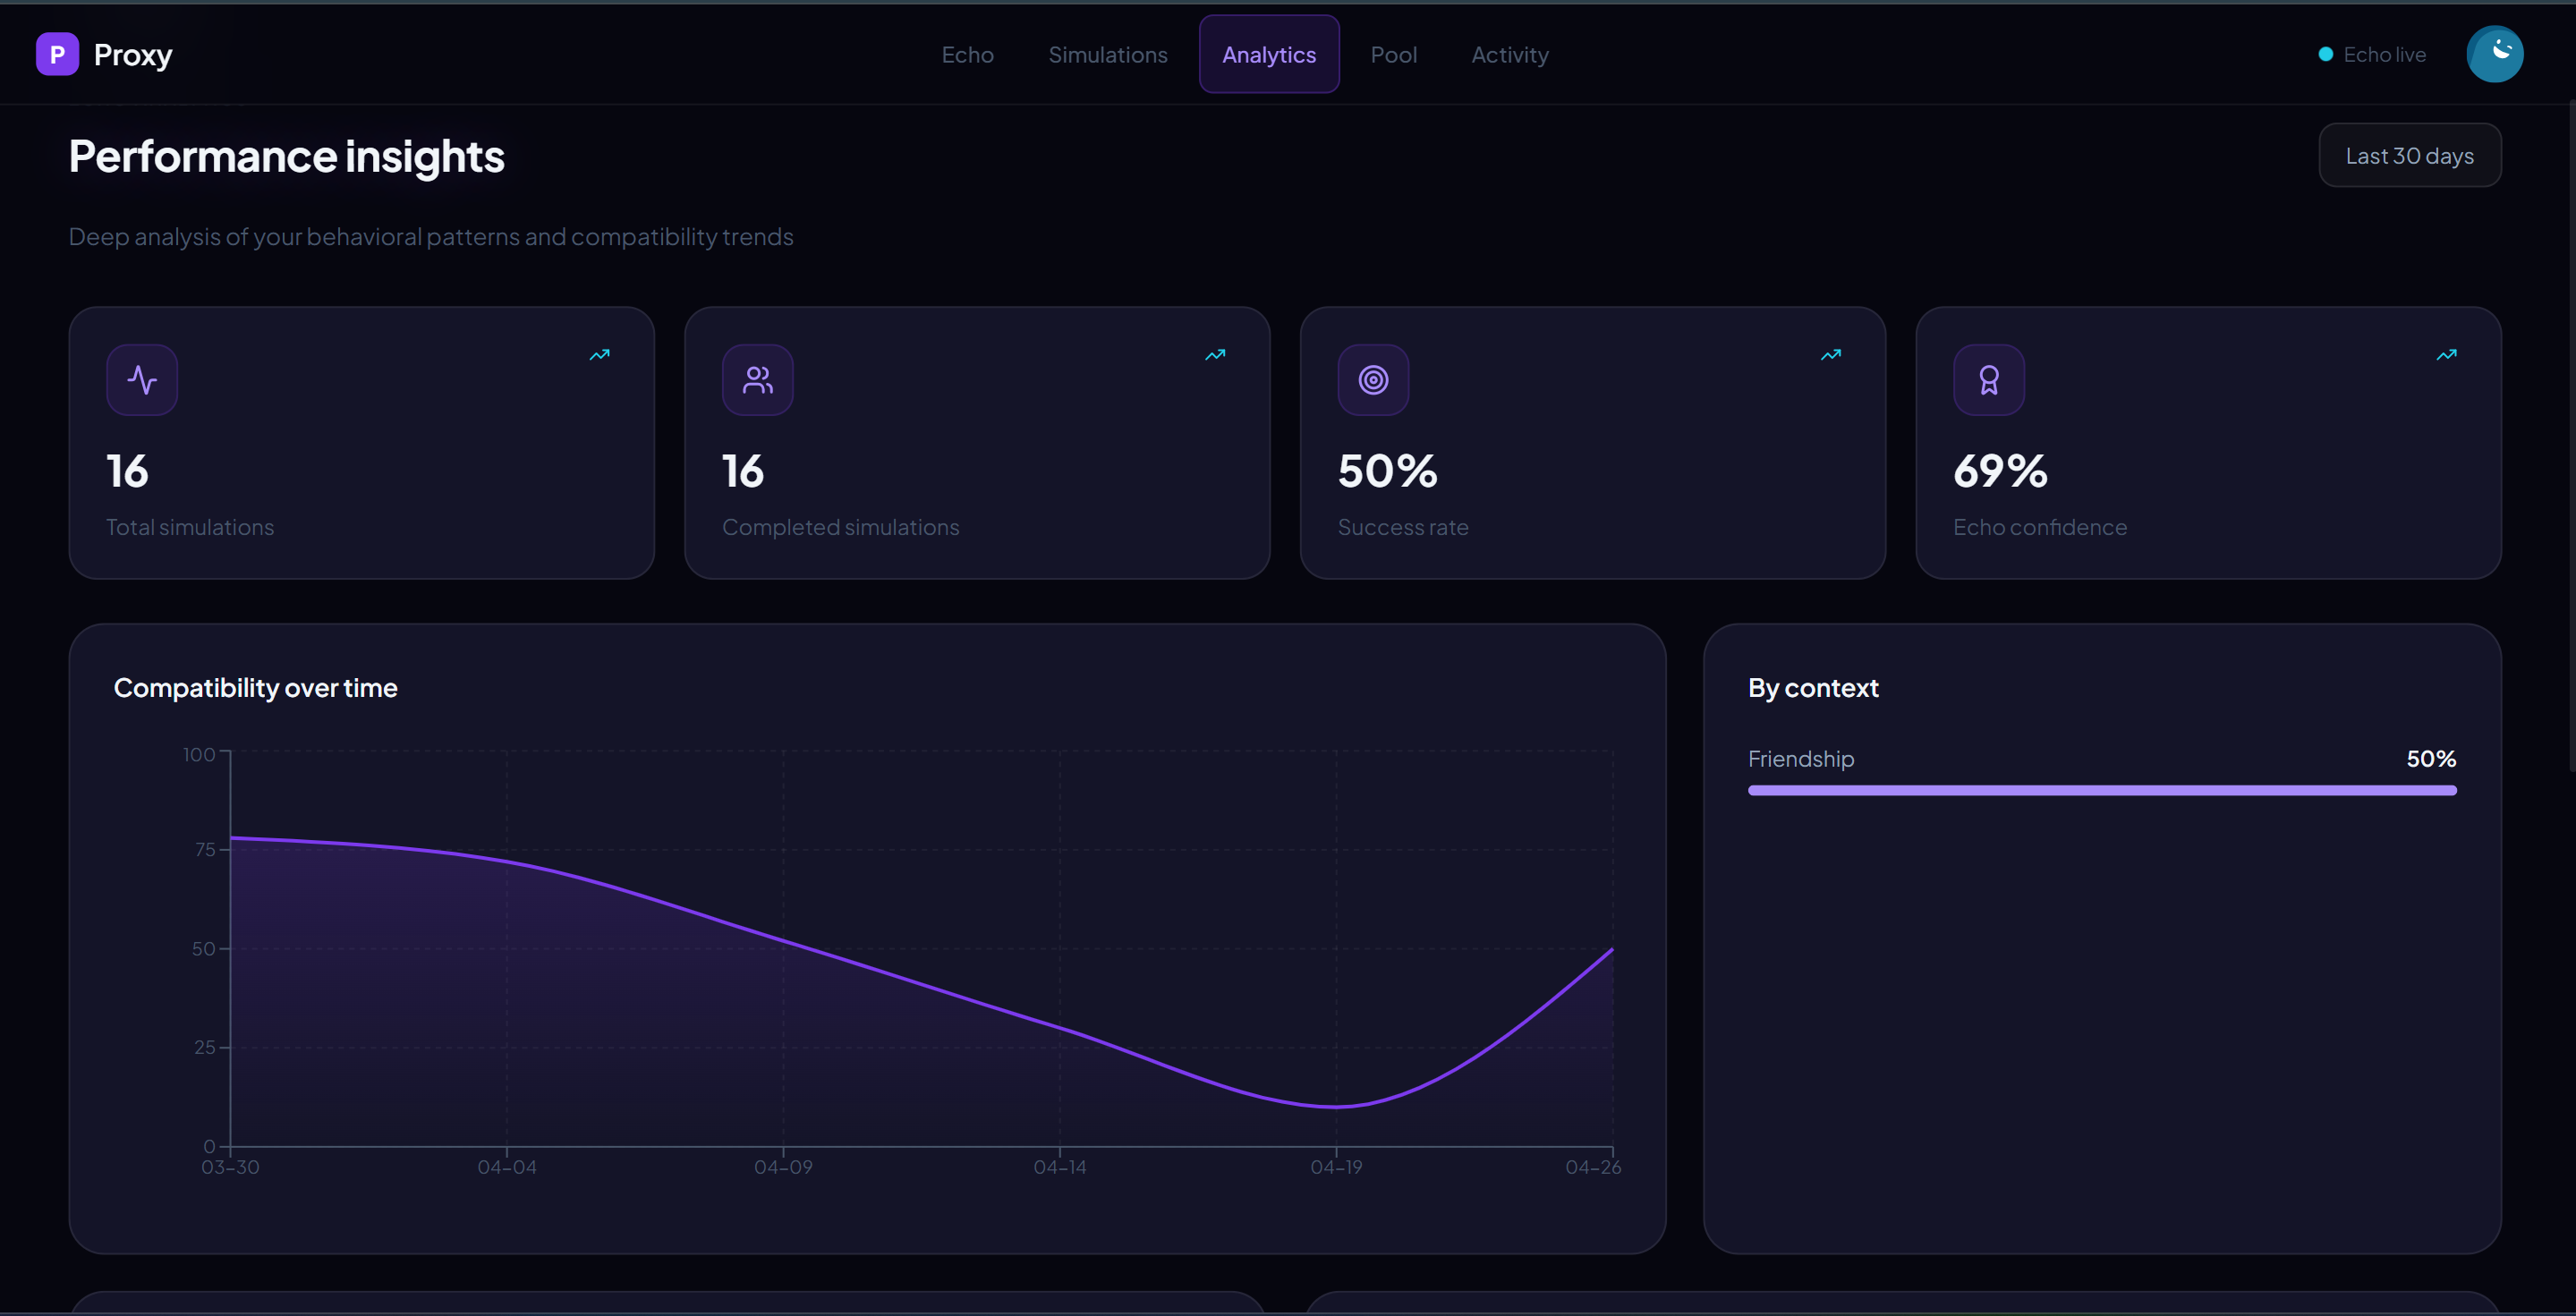Click the award ribbon icon on Echo confidence
2576x1316 pixels.
1988,380
